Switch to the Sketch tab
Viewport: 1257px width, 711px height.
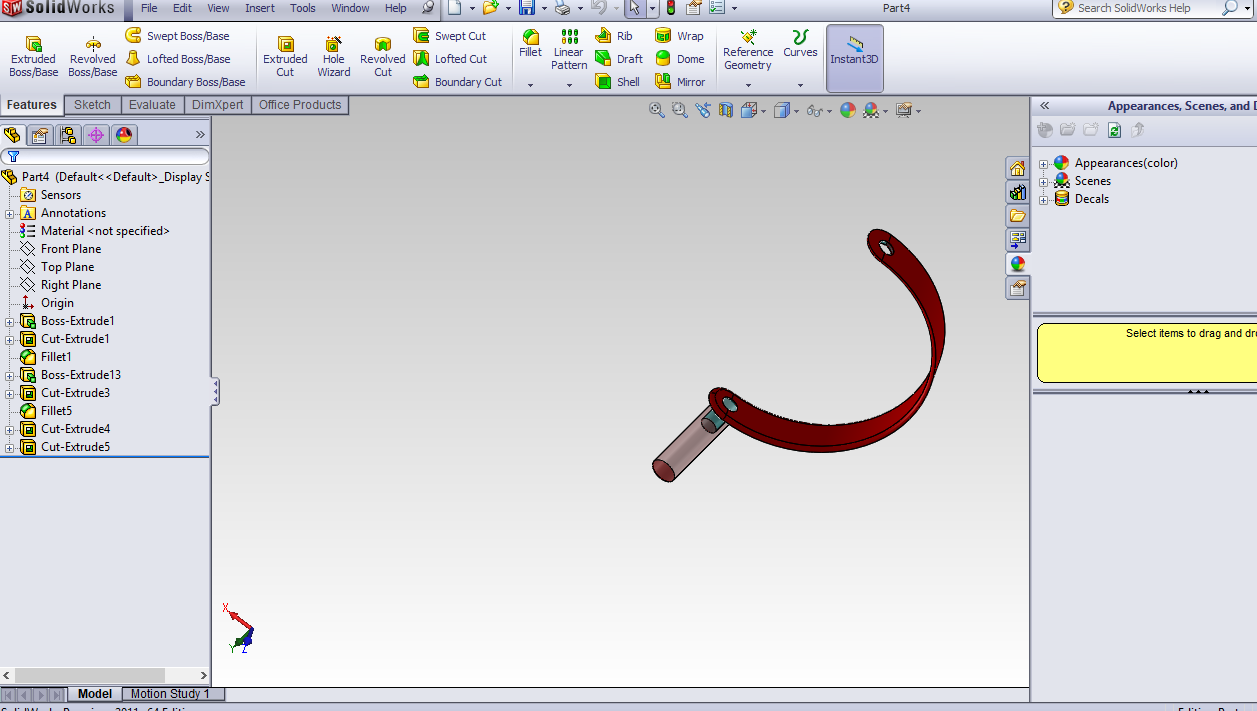coord(93,105)
